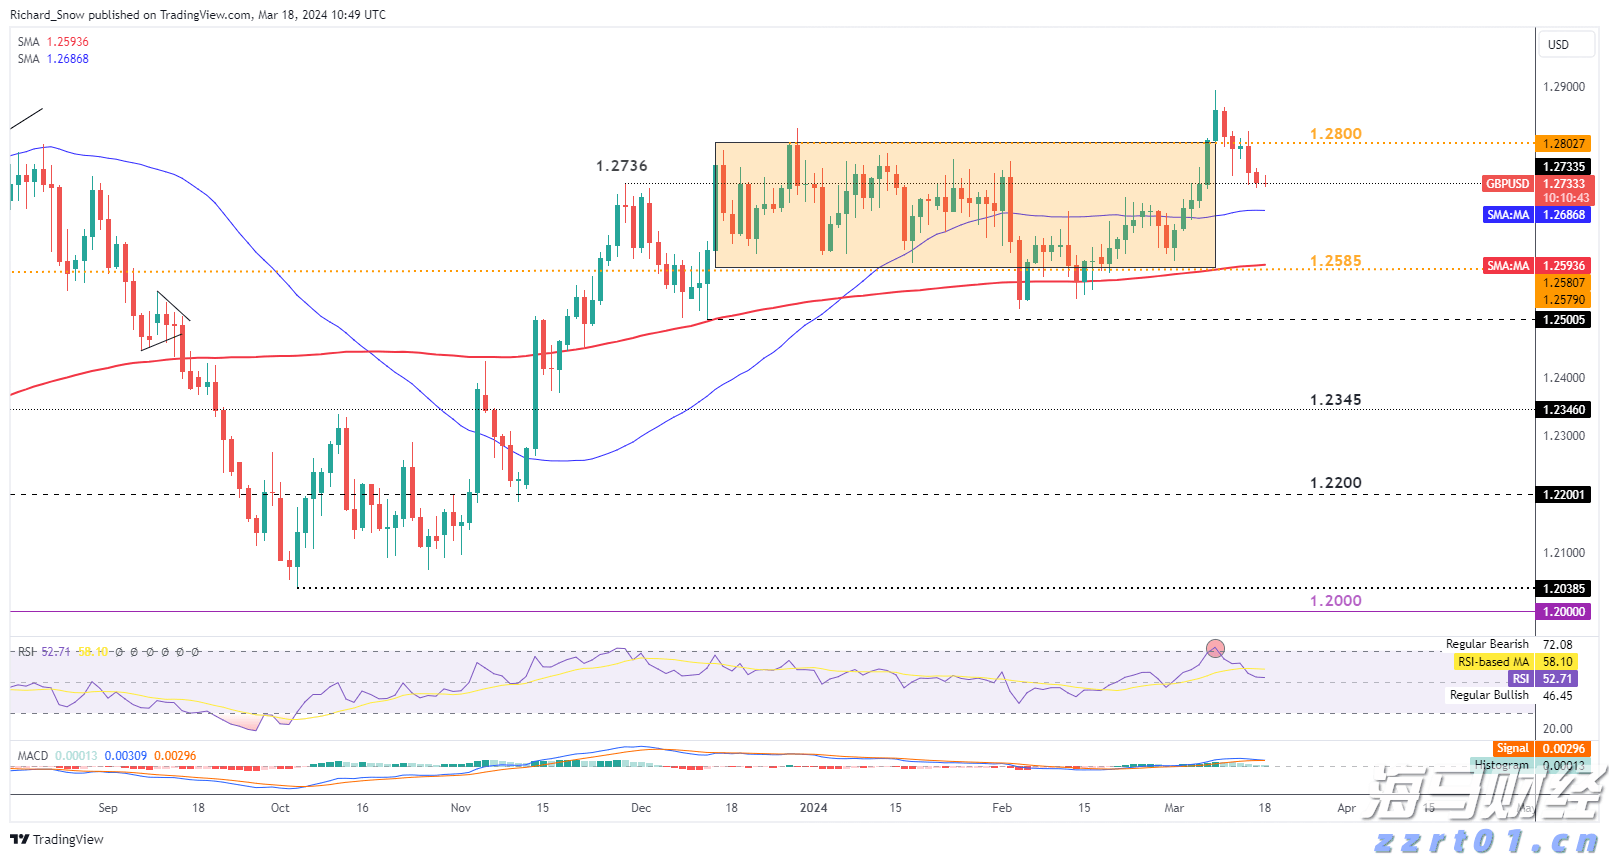This screenshot has height=857, width=1609.
Task: Open the USD currency selector on price axis
Action: click(1558, 45)
